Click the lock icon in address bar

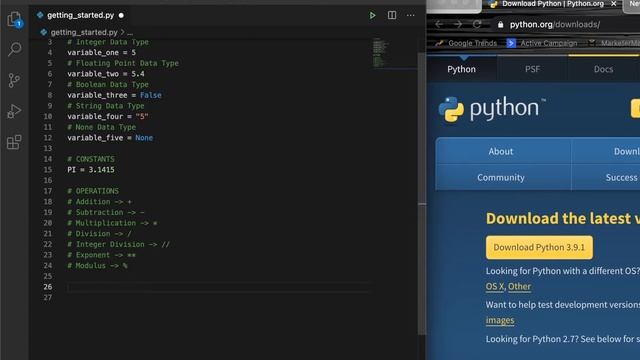(500, 24)
